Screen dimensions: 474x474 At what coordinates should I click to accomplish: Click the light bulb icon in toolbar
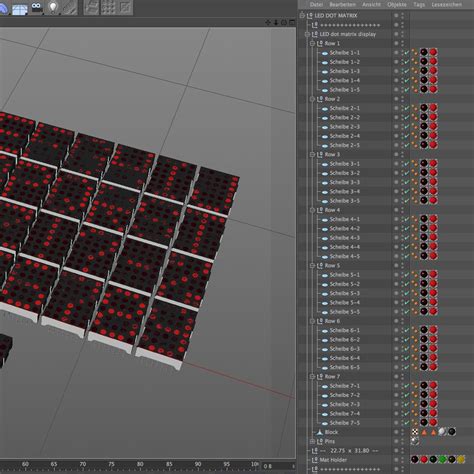(x=53, y=7)
